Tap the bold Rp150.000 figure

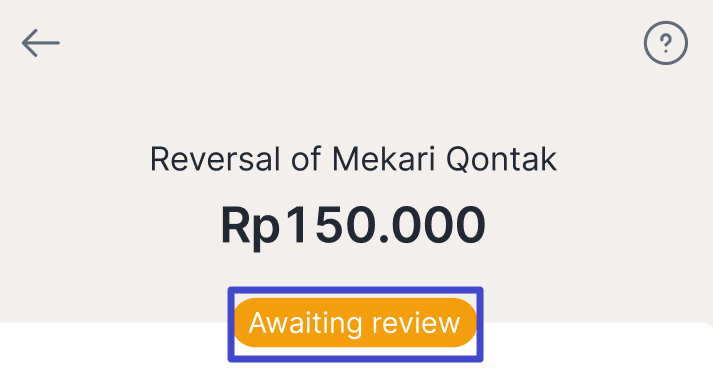click(353, 226)
